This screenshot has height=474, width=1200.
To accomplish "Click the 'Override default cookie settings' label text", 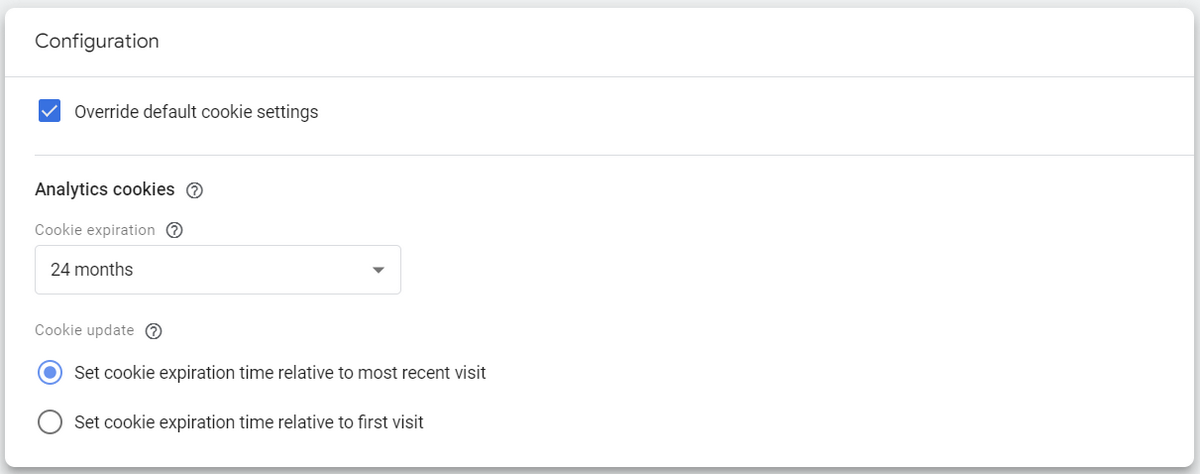I will [196, 112].
